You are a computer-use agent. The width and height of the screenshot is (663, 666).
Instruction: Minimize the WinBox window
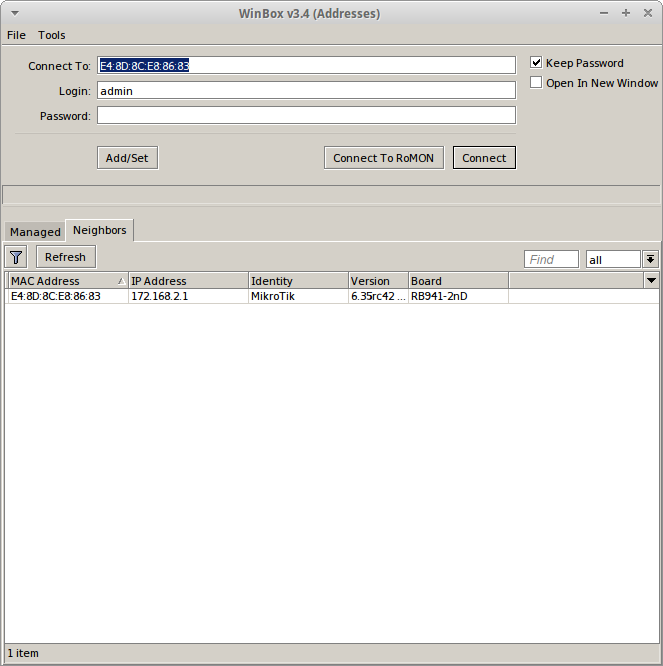[x=604, y=13]
